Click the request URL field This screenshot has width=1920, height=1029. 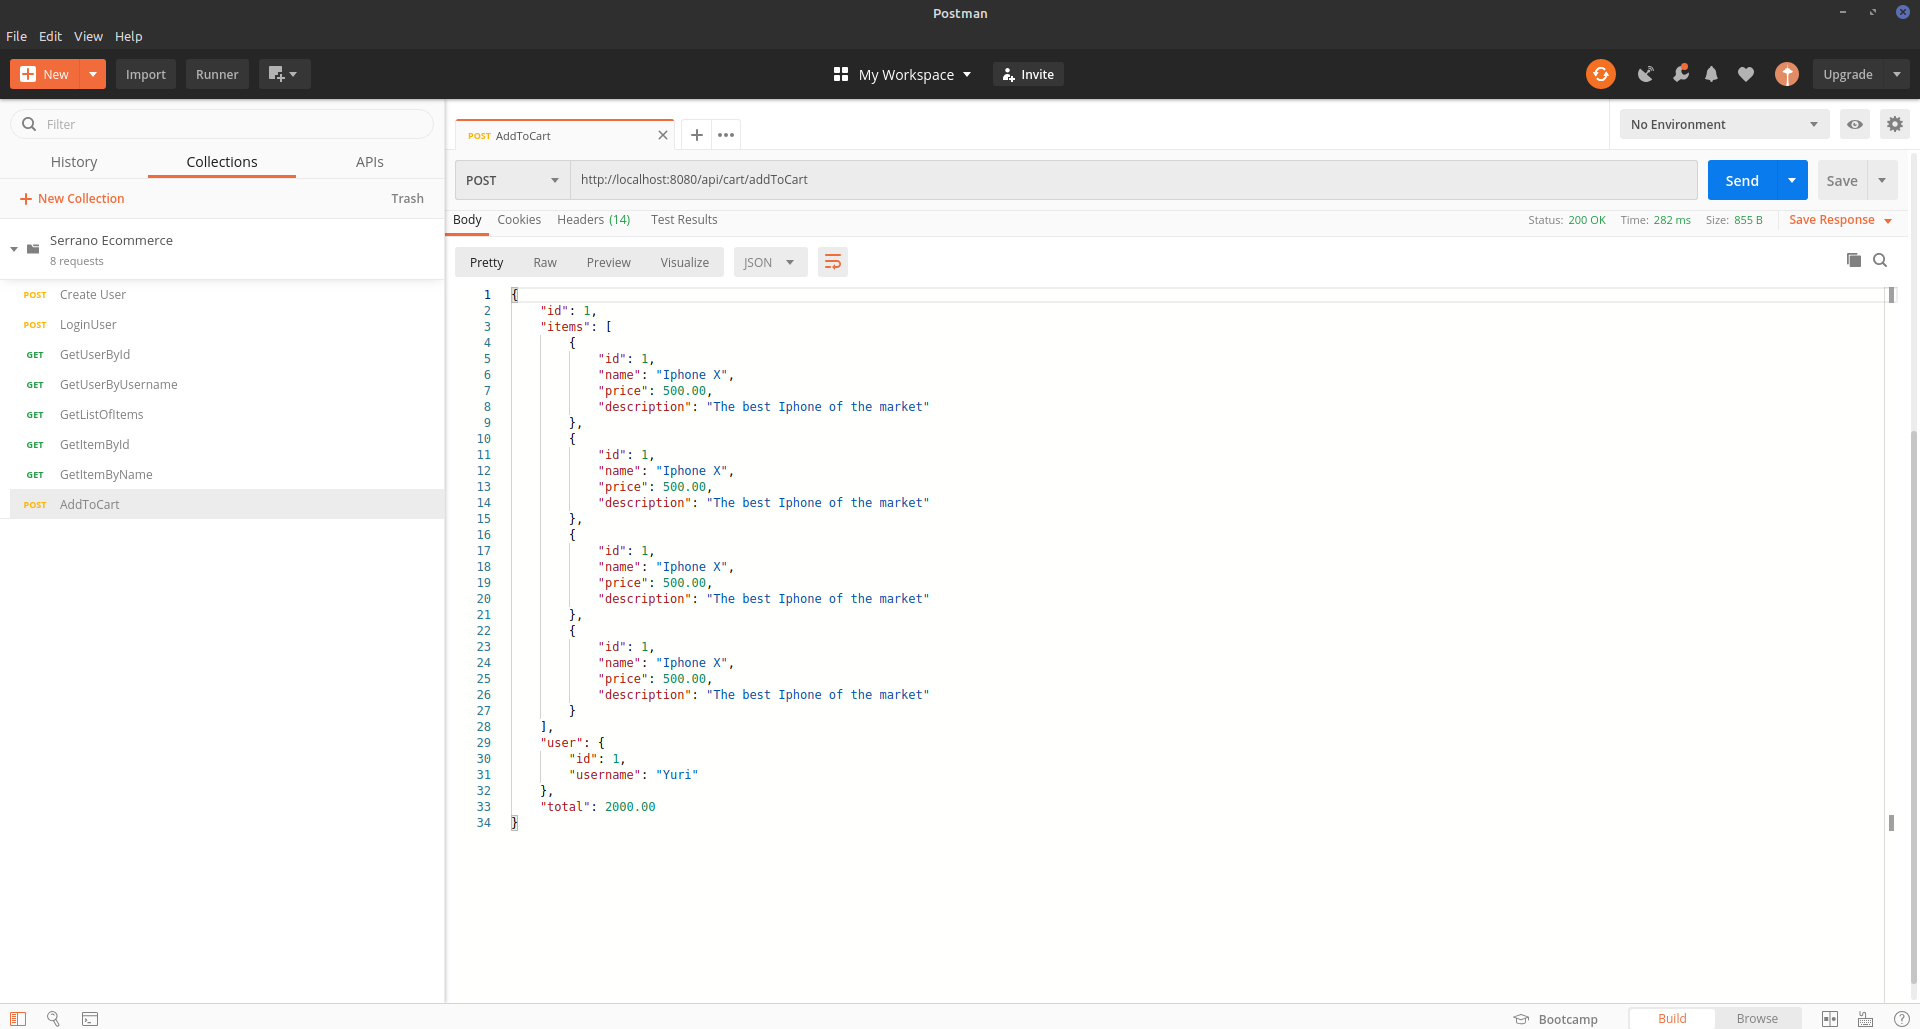(1133, 180)
